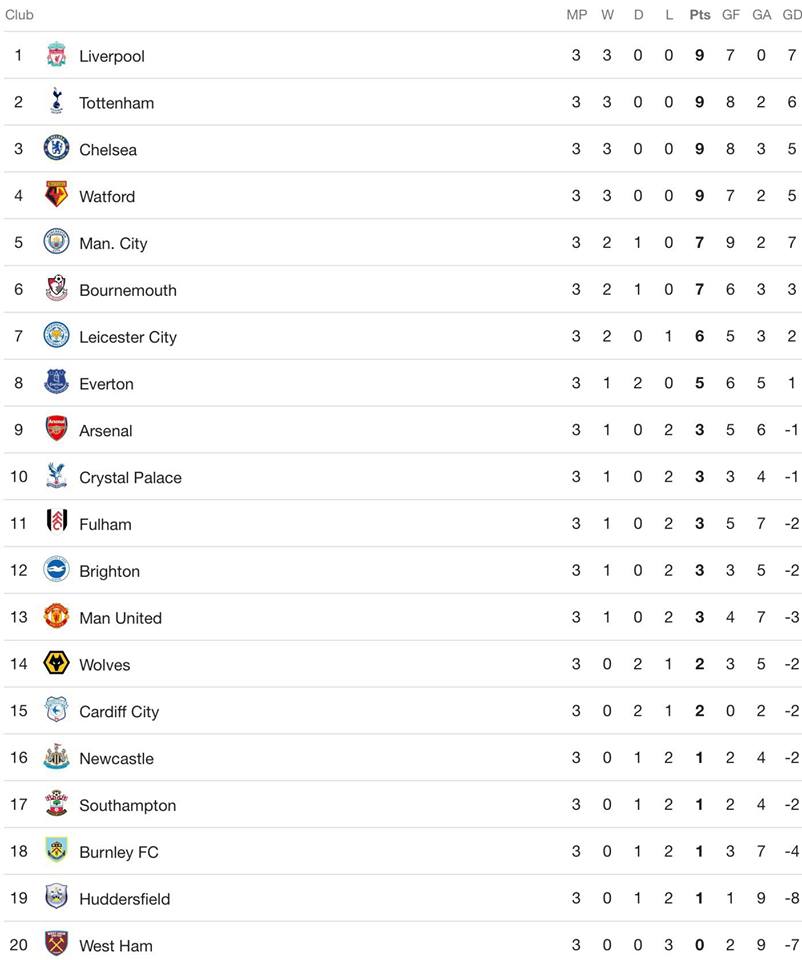Select the Chelsea badge icon
The width and height of the screenshot is (802, 960).
[56, 148]
